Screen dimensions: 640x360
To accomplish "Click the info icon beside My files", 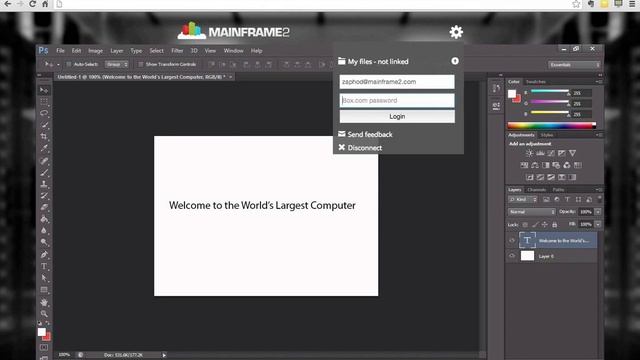I will (455, 61).
